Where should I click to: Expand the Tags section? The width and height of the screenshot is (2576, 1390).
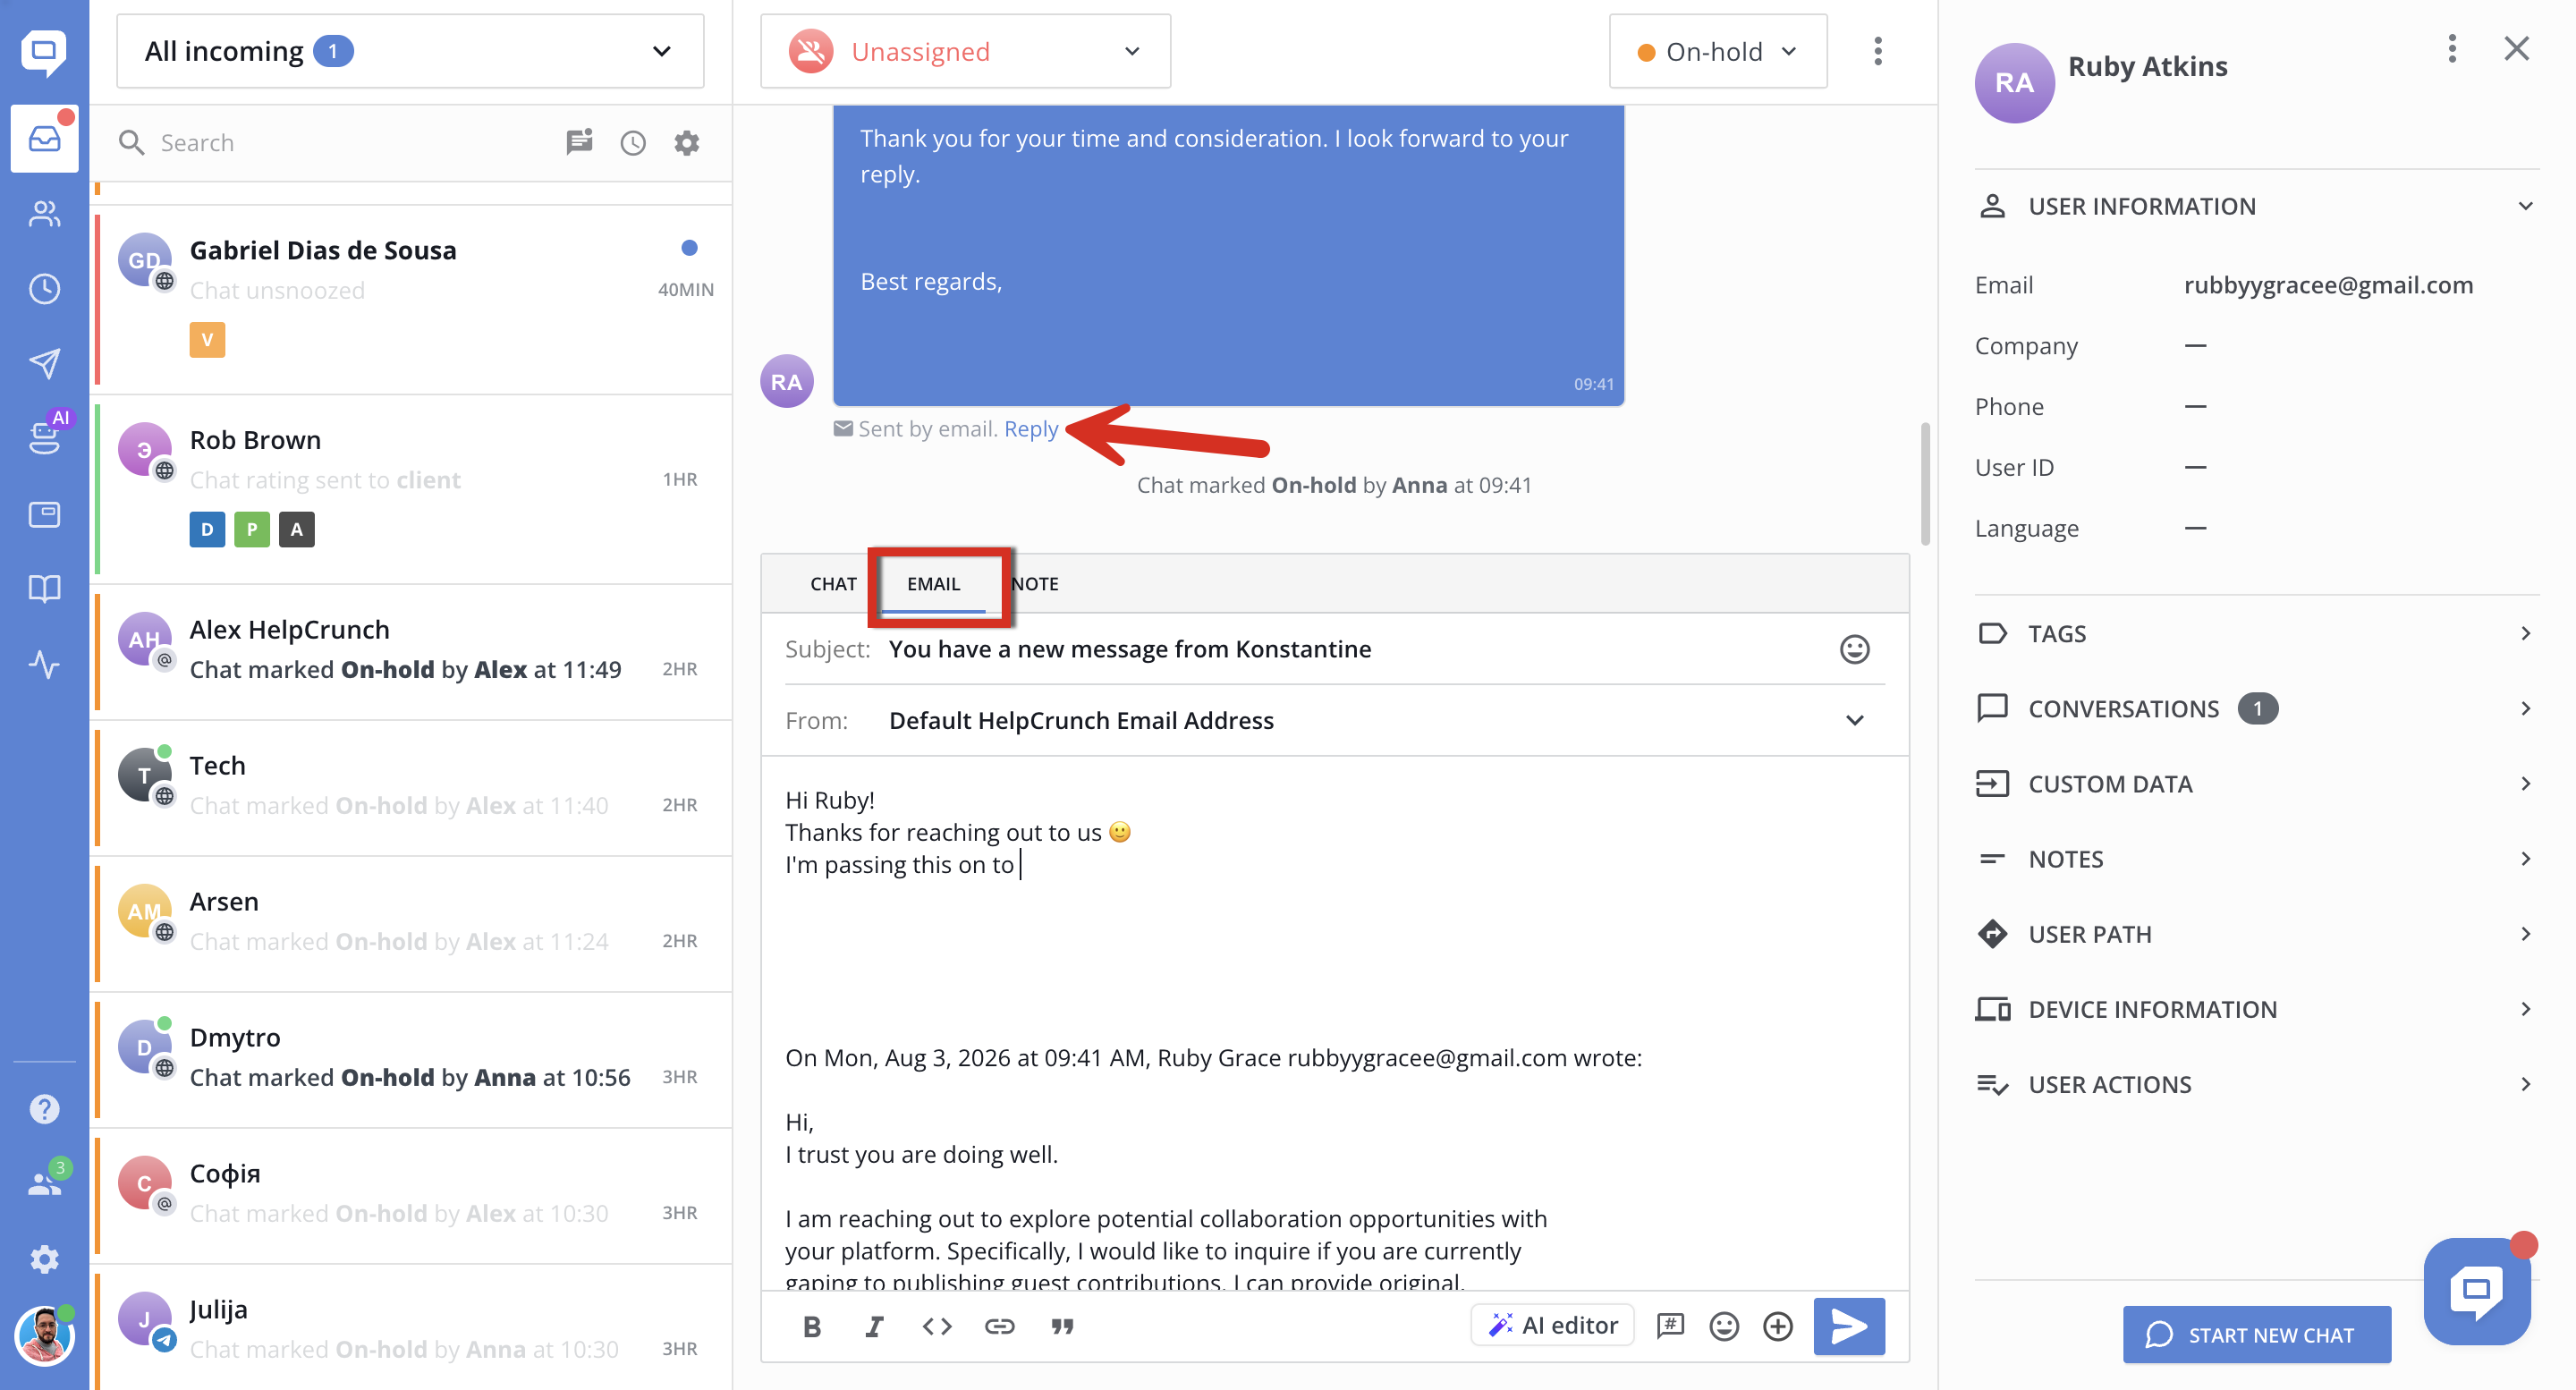point(2256,633)
